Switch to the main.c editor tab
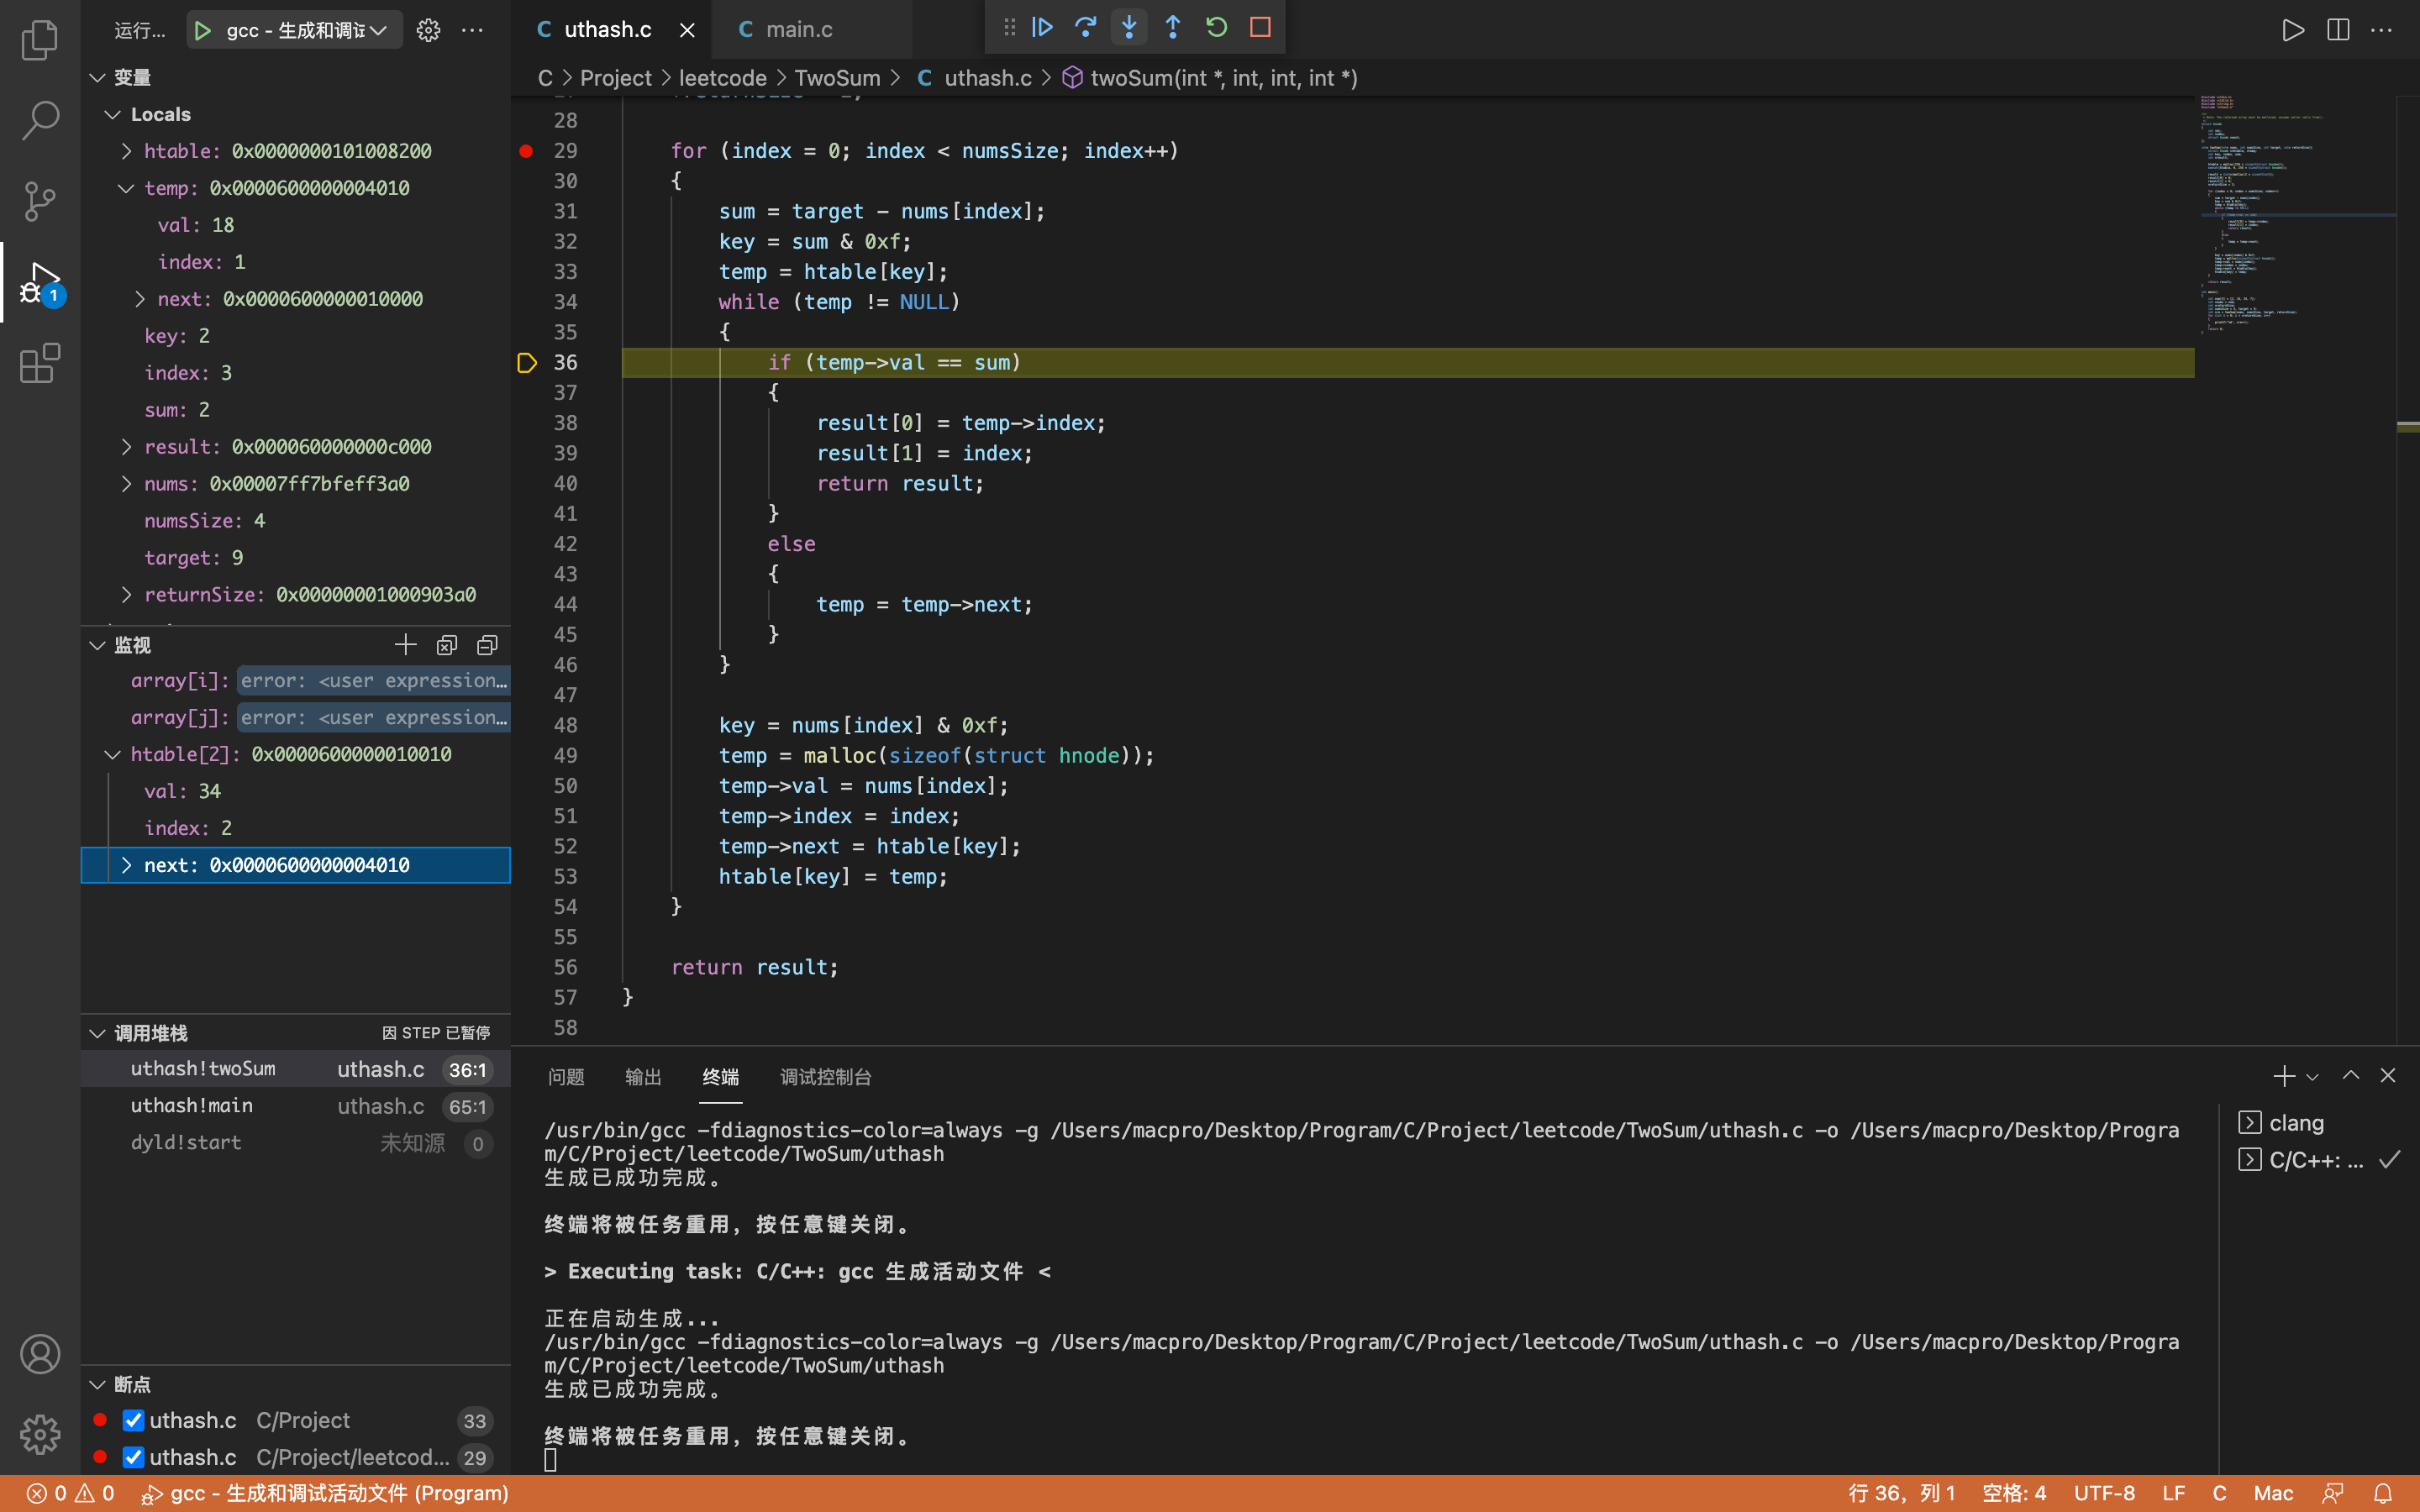 pos(798,30)
